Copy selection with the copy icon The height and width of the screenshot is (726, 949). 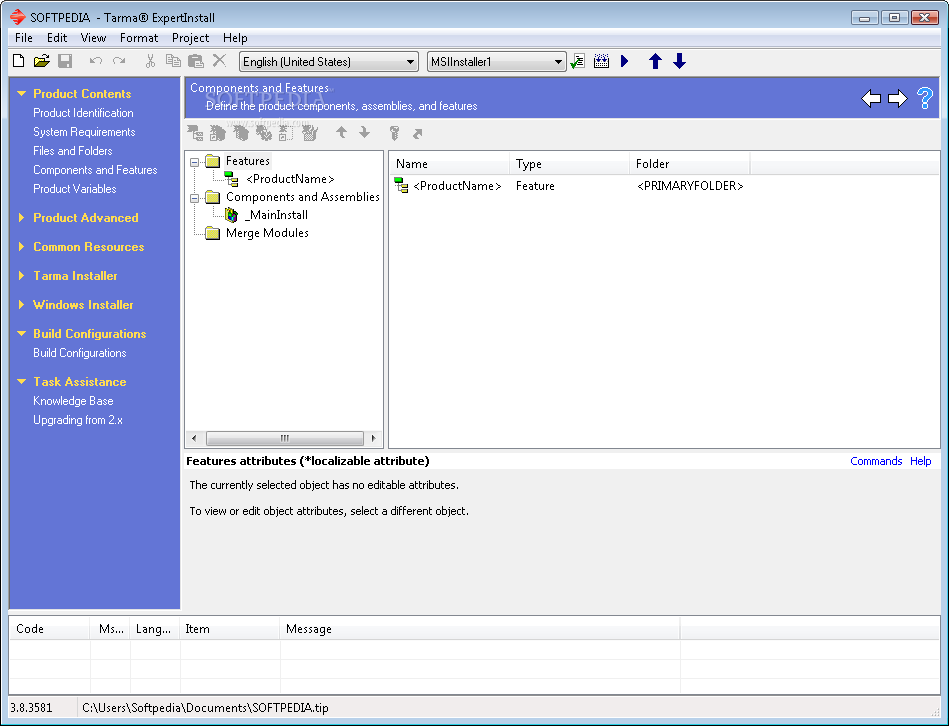[x=173, y=61]
